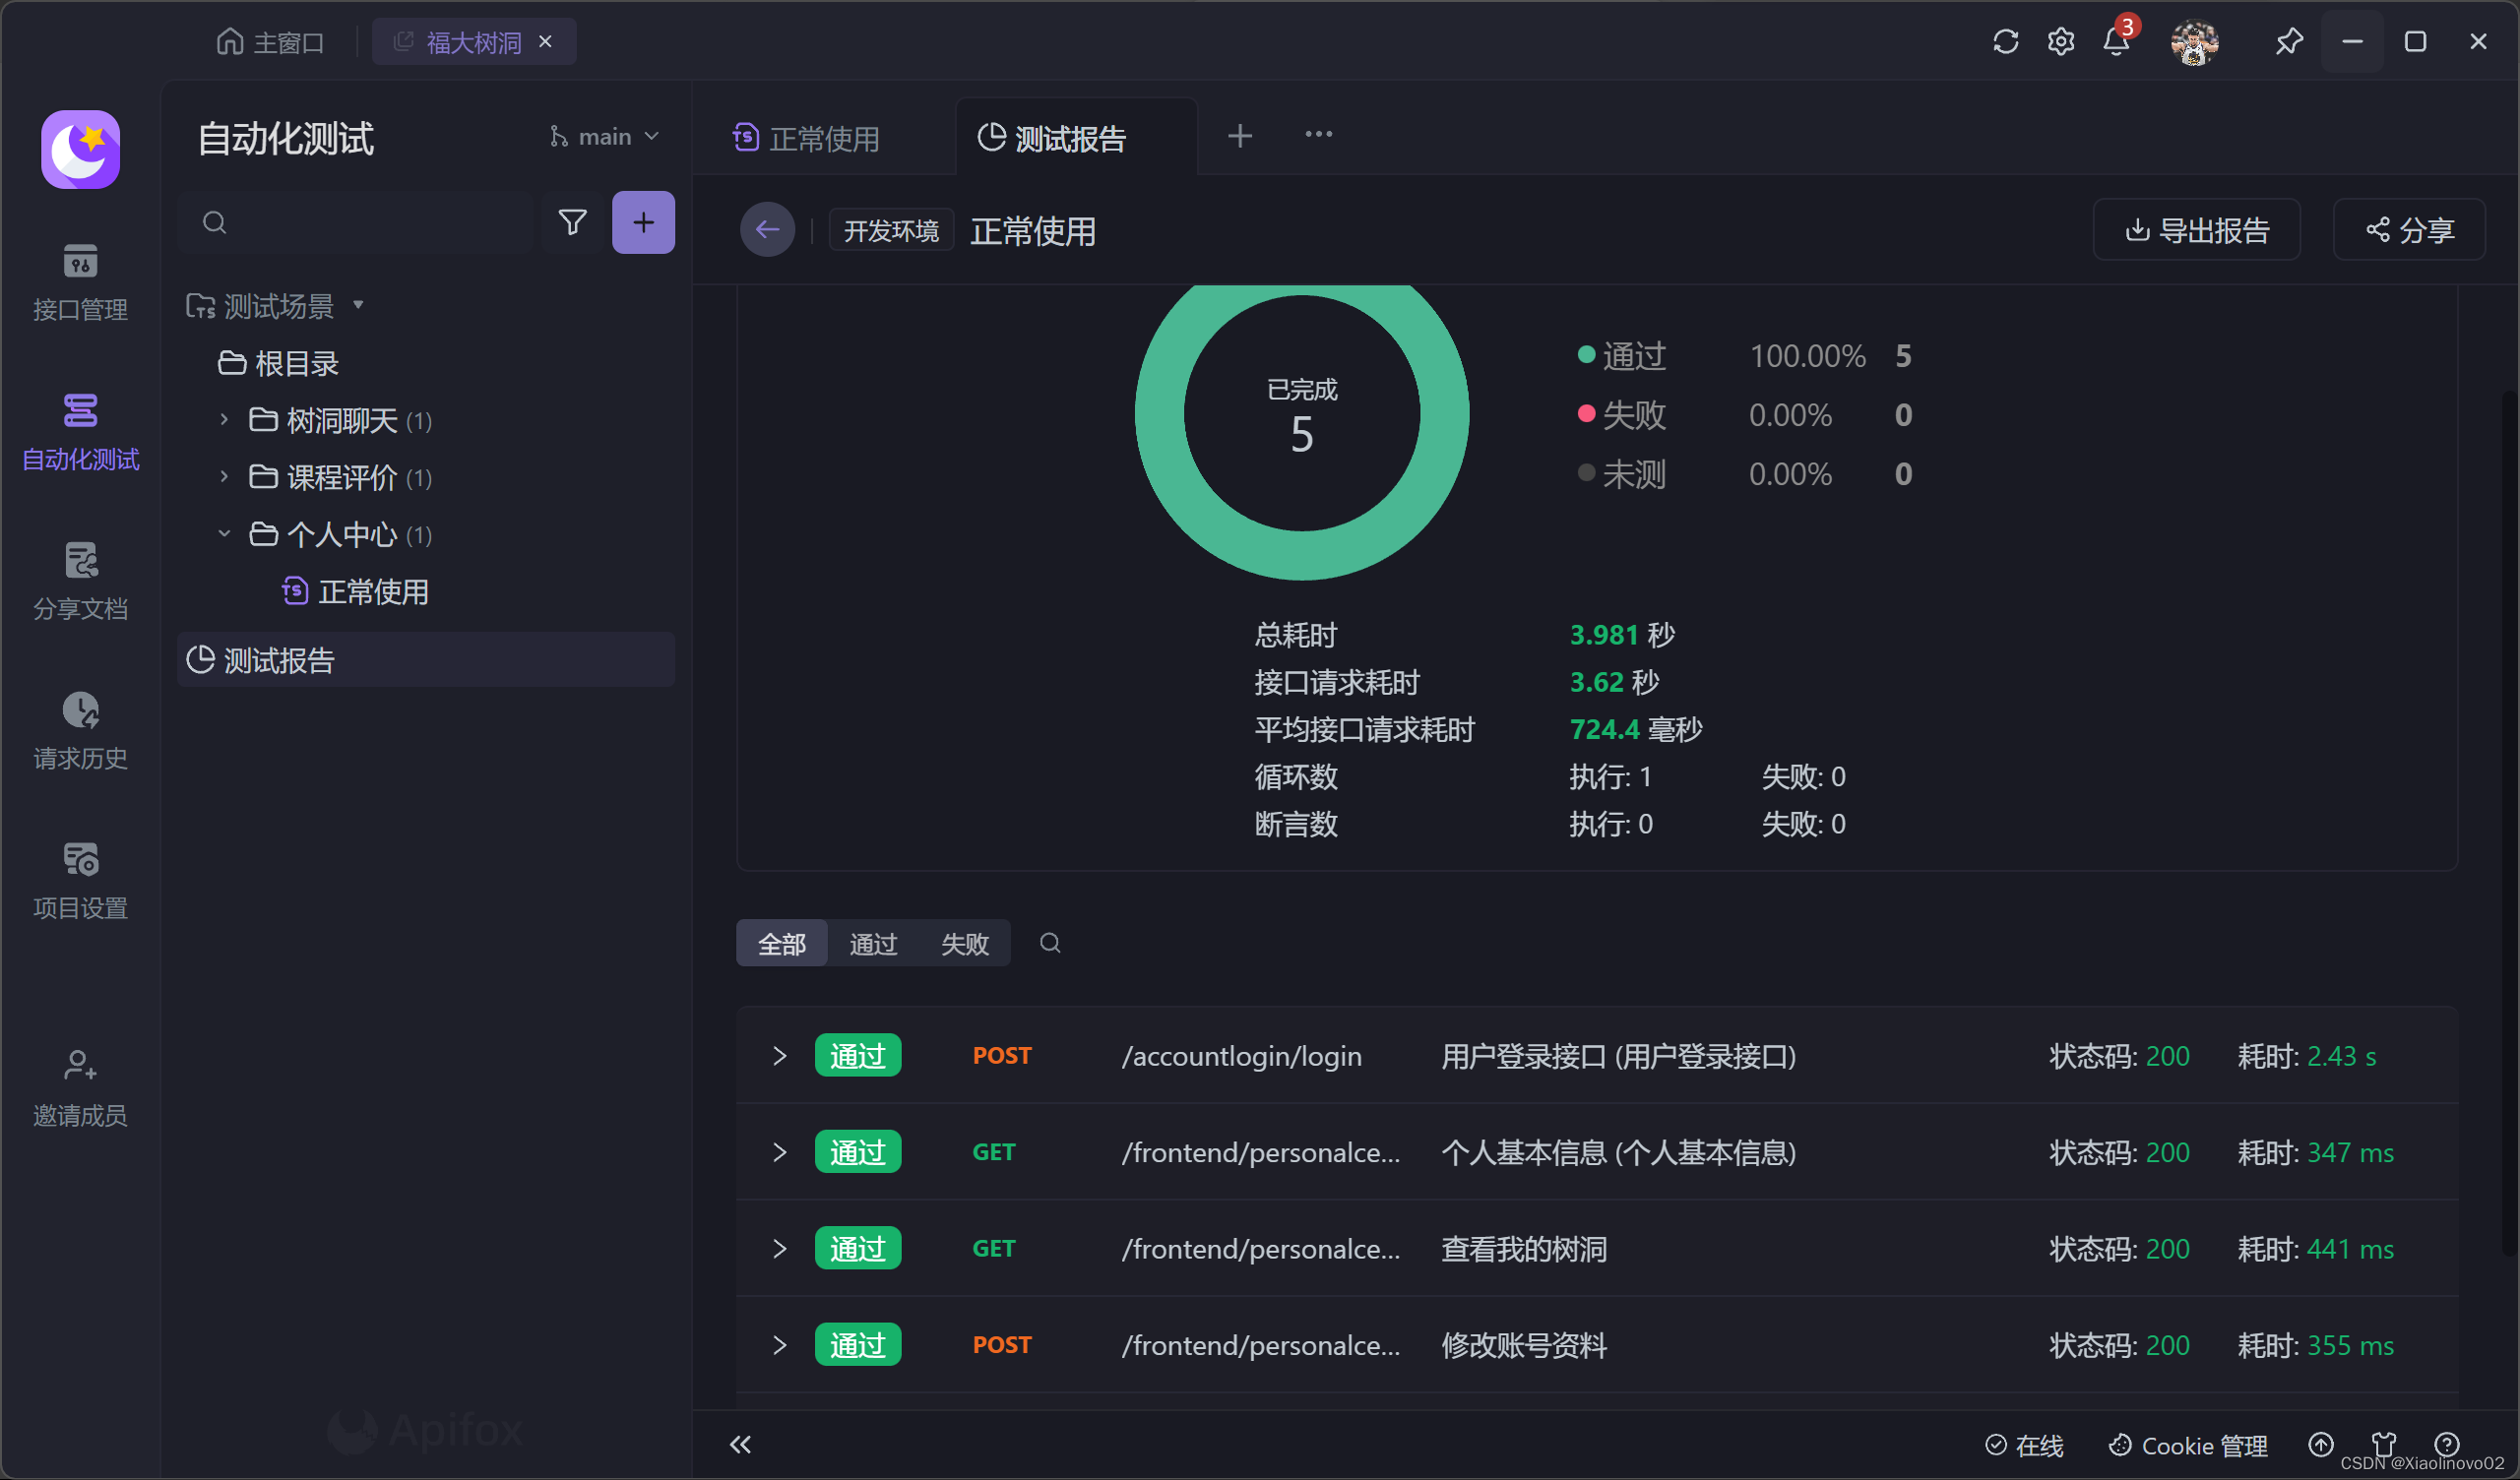Screen dimensions: 2520x1480
Task: Click the Apifox moon logo icon
Action: 80,149
